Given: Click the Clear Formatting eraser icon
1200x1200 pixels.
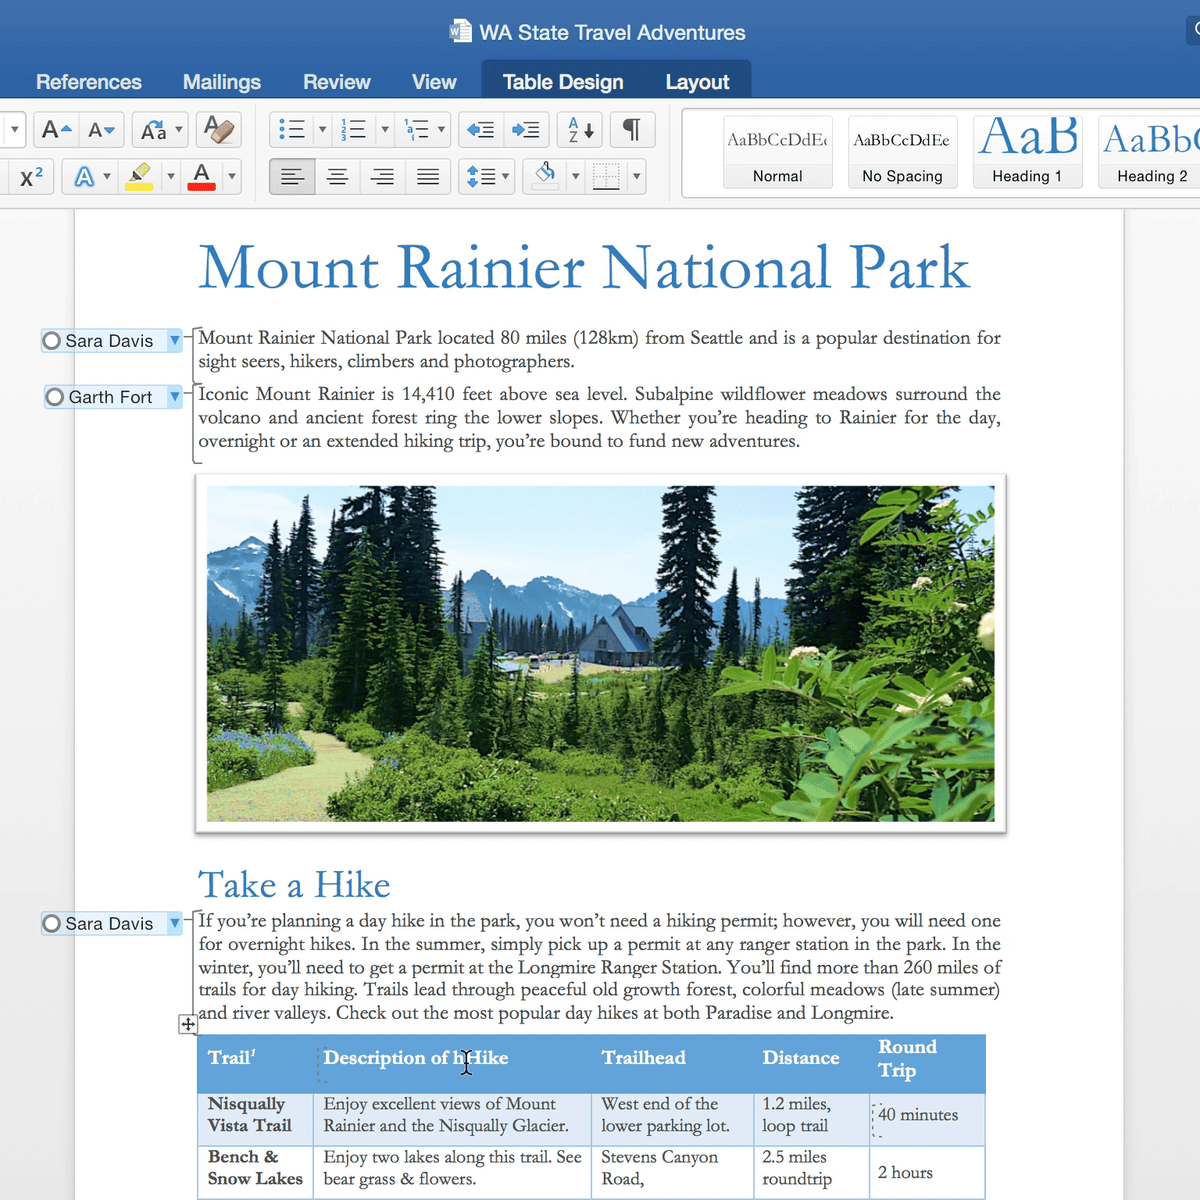Looking at the screenshot, I should click(x=218, y=130).
